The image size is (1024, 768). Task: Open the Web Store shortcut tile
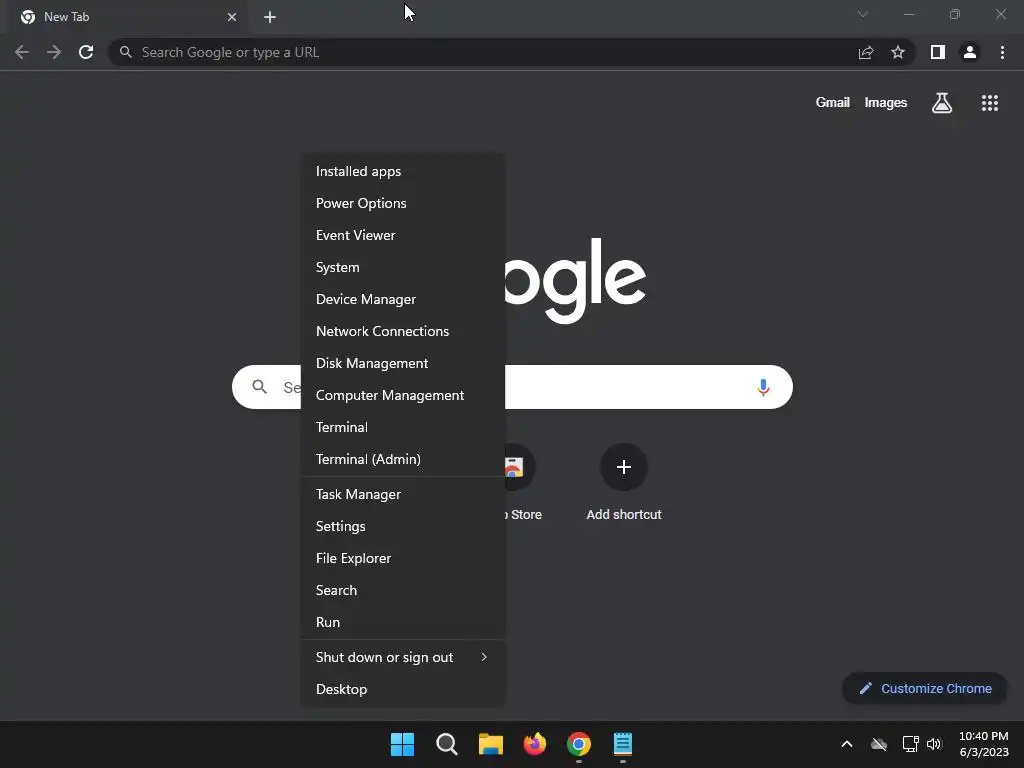[520, 483]
